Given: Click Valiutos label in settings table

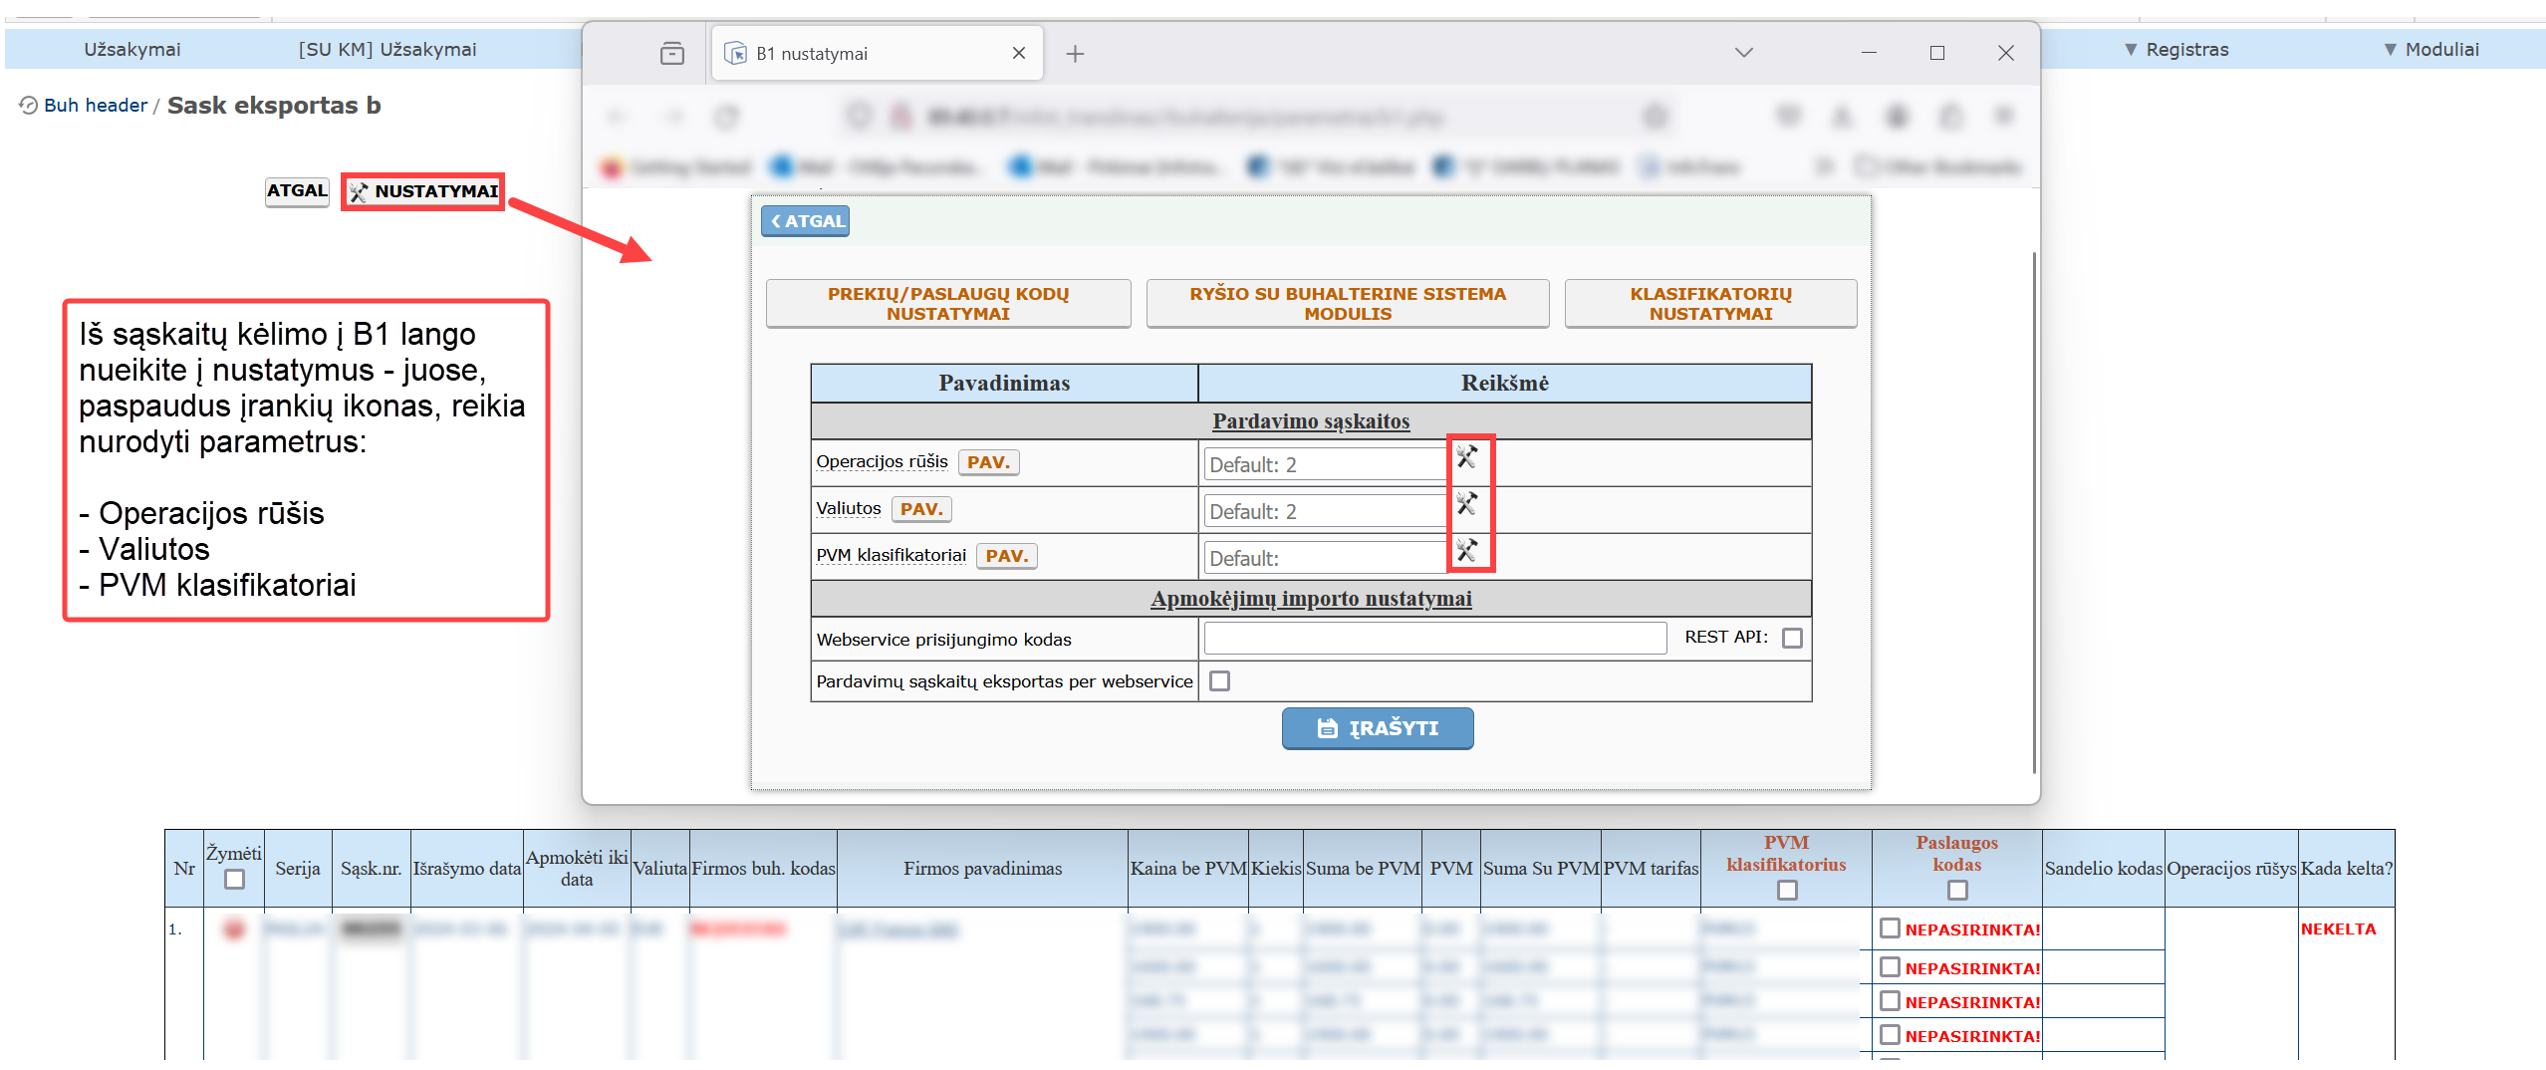Looking at the screenshot, I should point(848,509).
